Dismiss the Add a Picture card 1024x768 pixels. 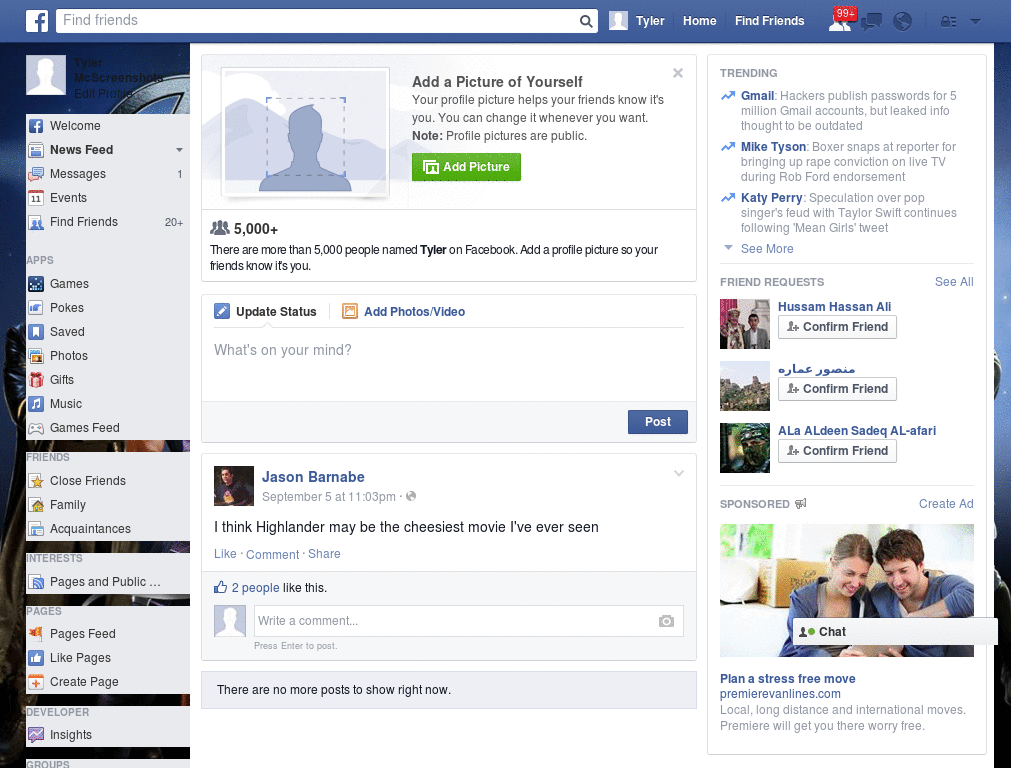click(678, 73)
